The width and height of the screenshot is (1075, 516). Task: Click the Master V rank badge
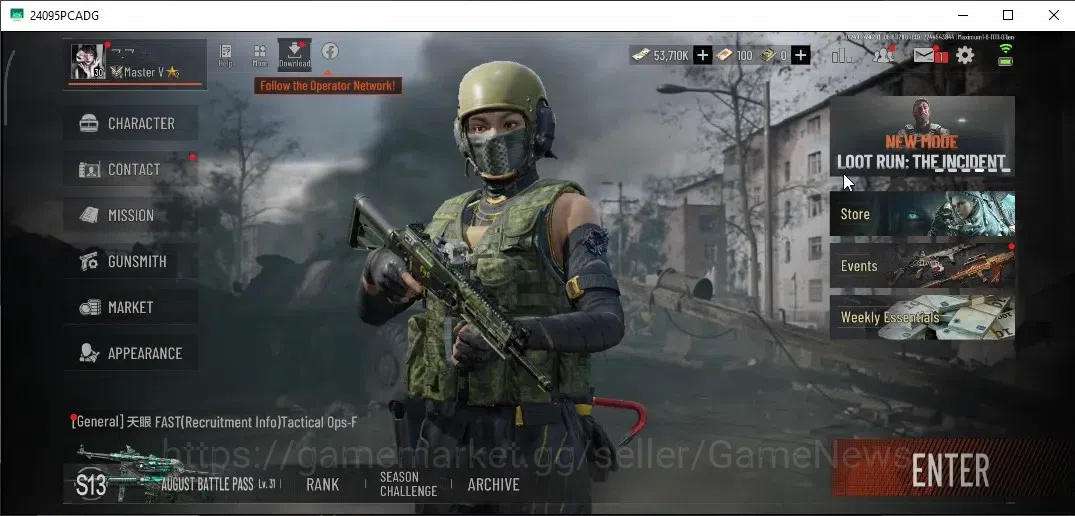[117, 72]
